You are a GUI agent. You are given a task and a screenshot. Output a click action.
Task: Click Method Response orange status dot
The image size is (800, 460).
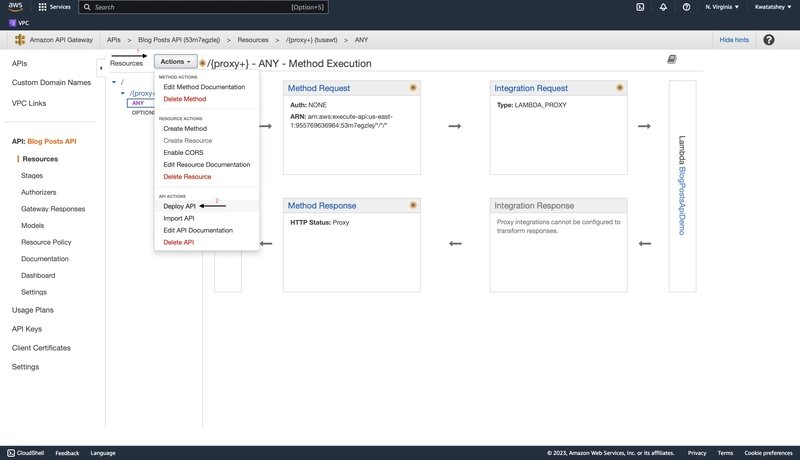[x=413, y=205]
